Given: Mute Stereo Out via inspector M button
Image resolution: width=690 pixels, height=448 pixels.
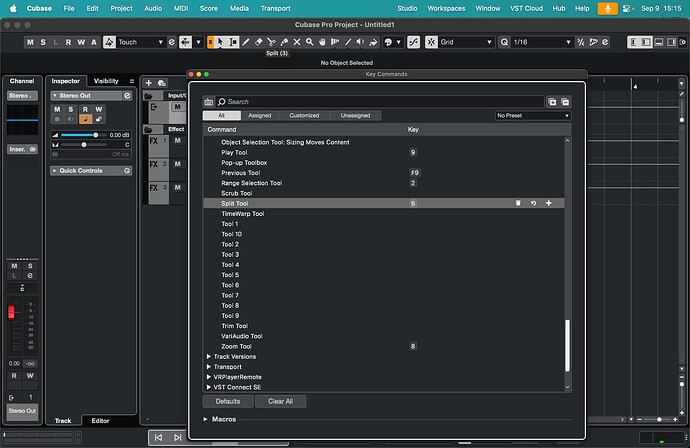Looking at the screenshot, I should [x=57, y=109].
